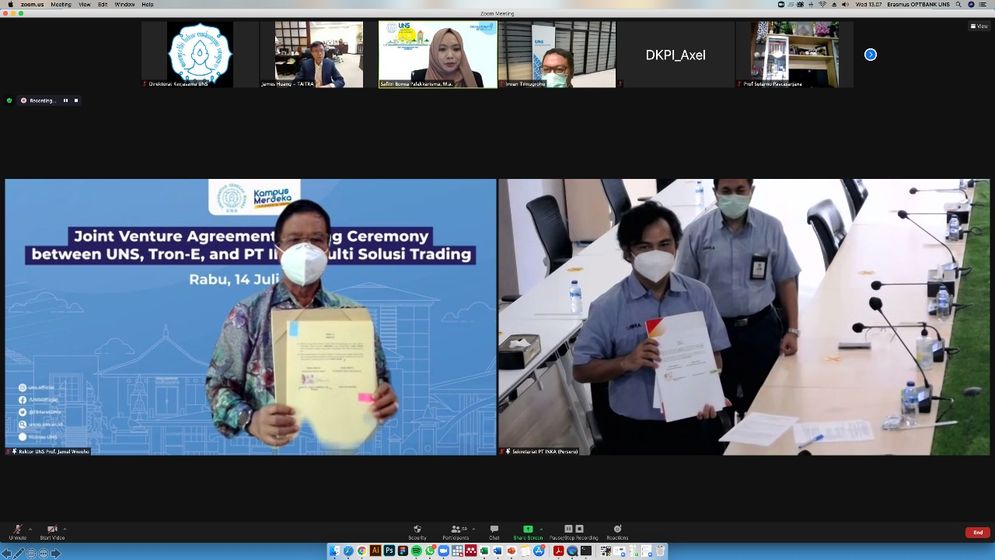The image size is (995, 560).
Task: Open the Window menu in menu bar
Action: click(124, 4)
